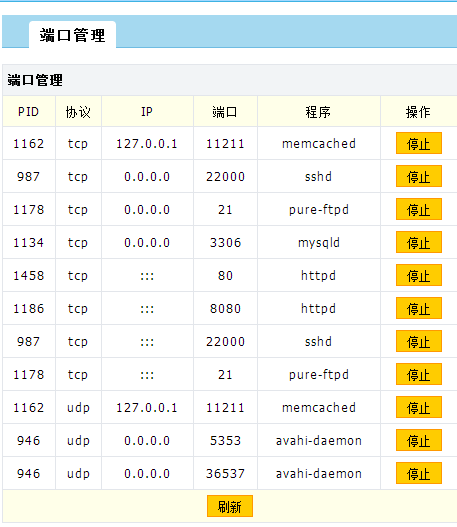This screenshot has height=527, width=457.
Task: Stop sshd on ::: port 22000
Action: pyautogui.click(x=419, y=341)
